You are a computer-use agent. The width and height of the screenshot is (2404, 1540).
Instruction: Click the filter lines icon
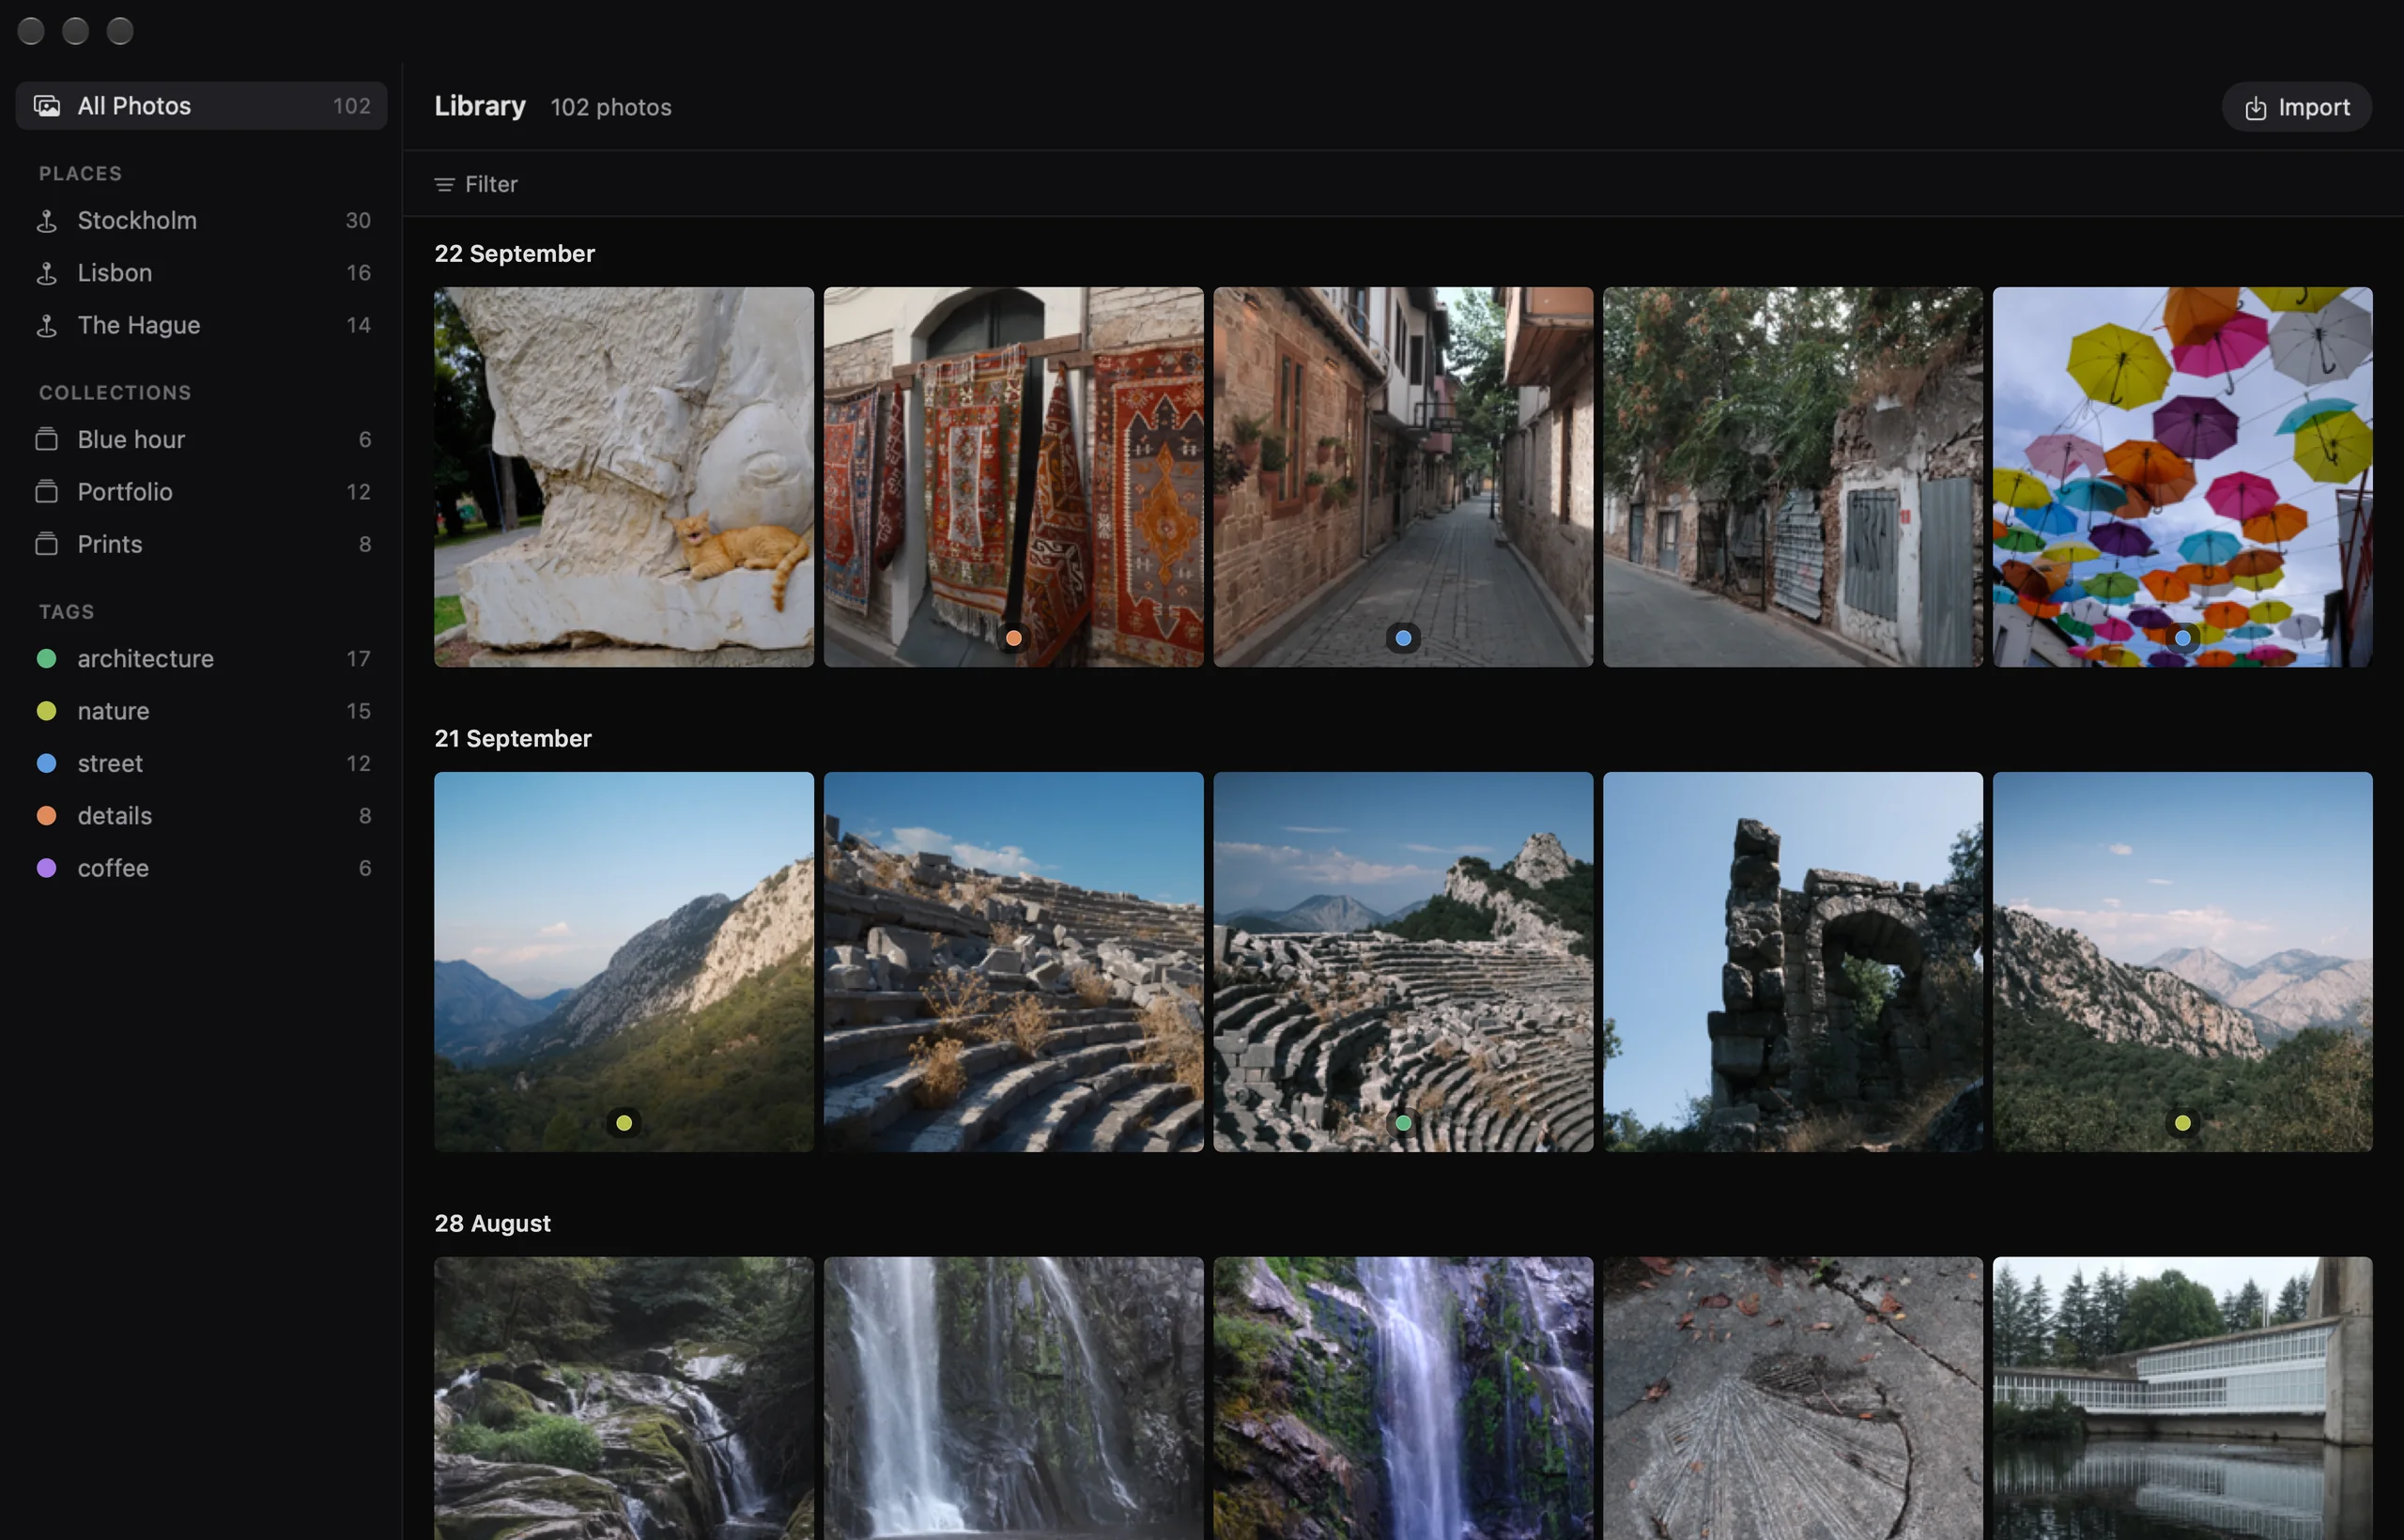tap(445, 184)
